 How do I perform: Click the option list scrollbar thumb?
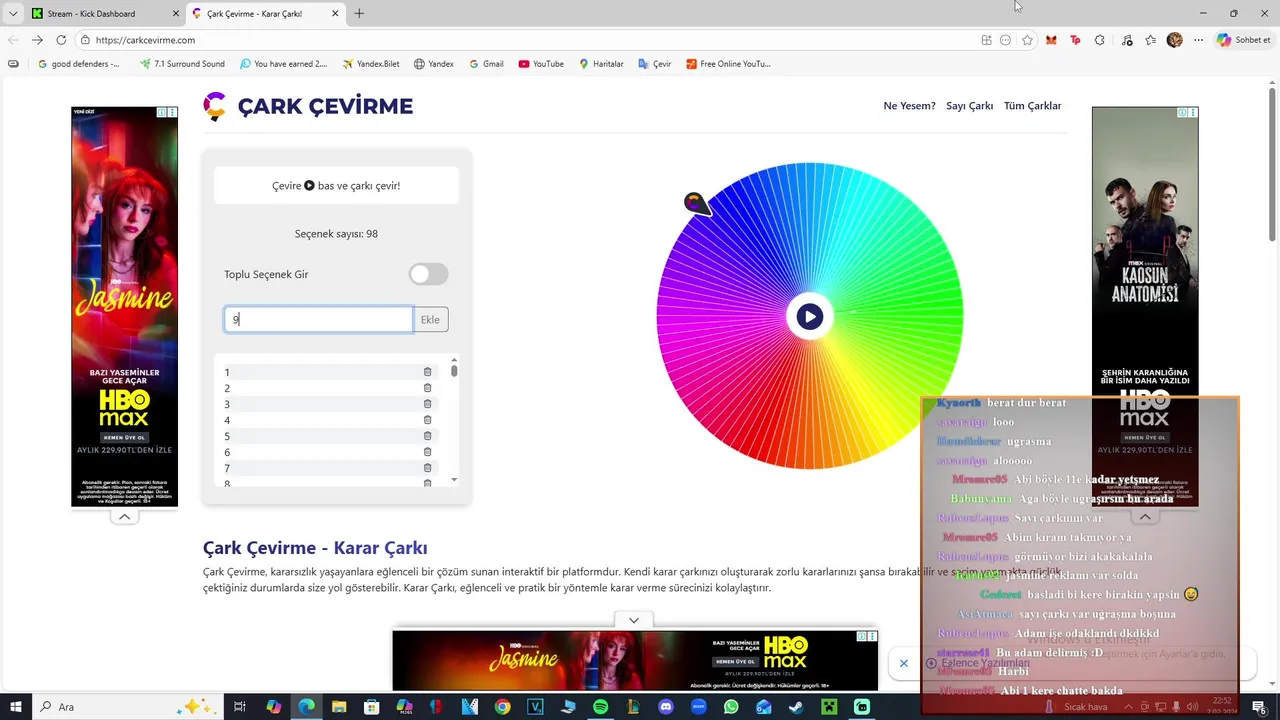454,371
